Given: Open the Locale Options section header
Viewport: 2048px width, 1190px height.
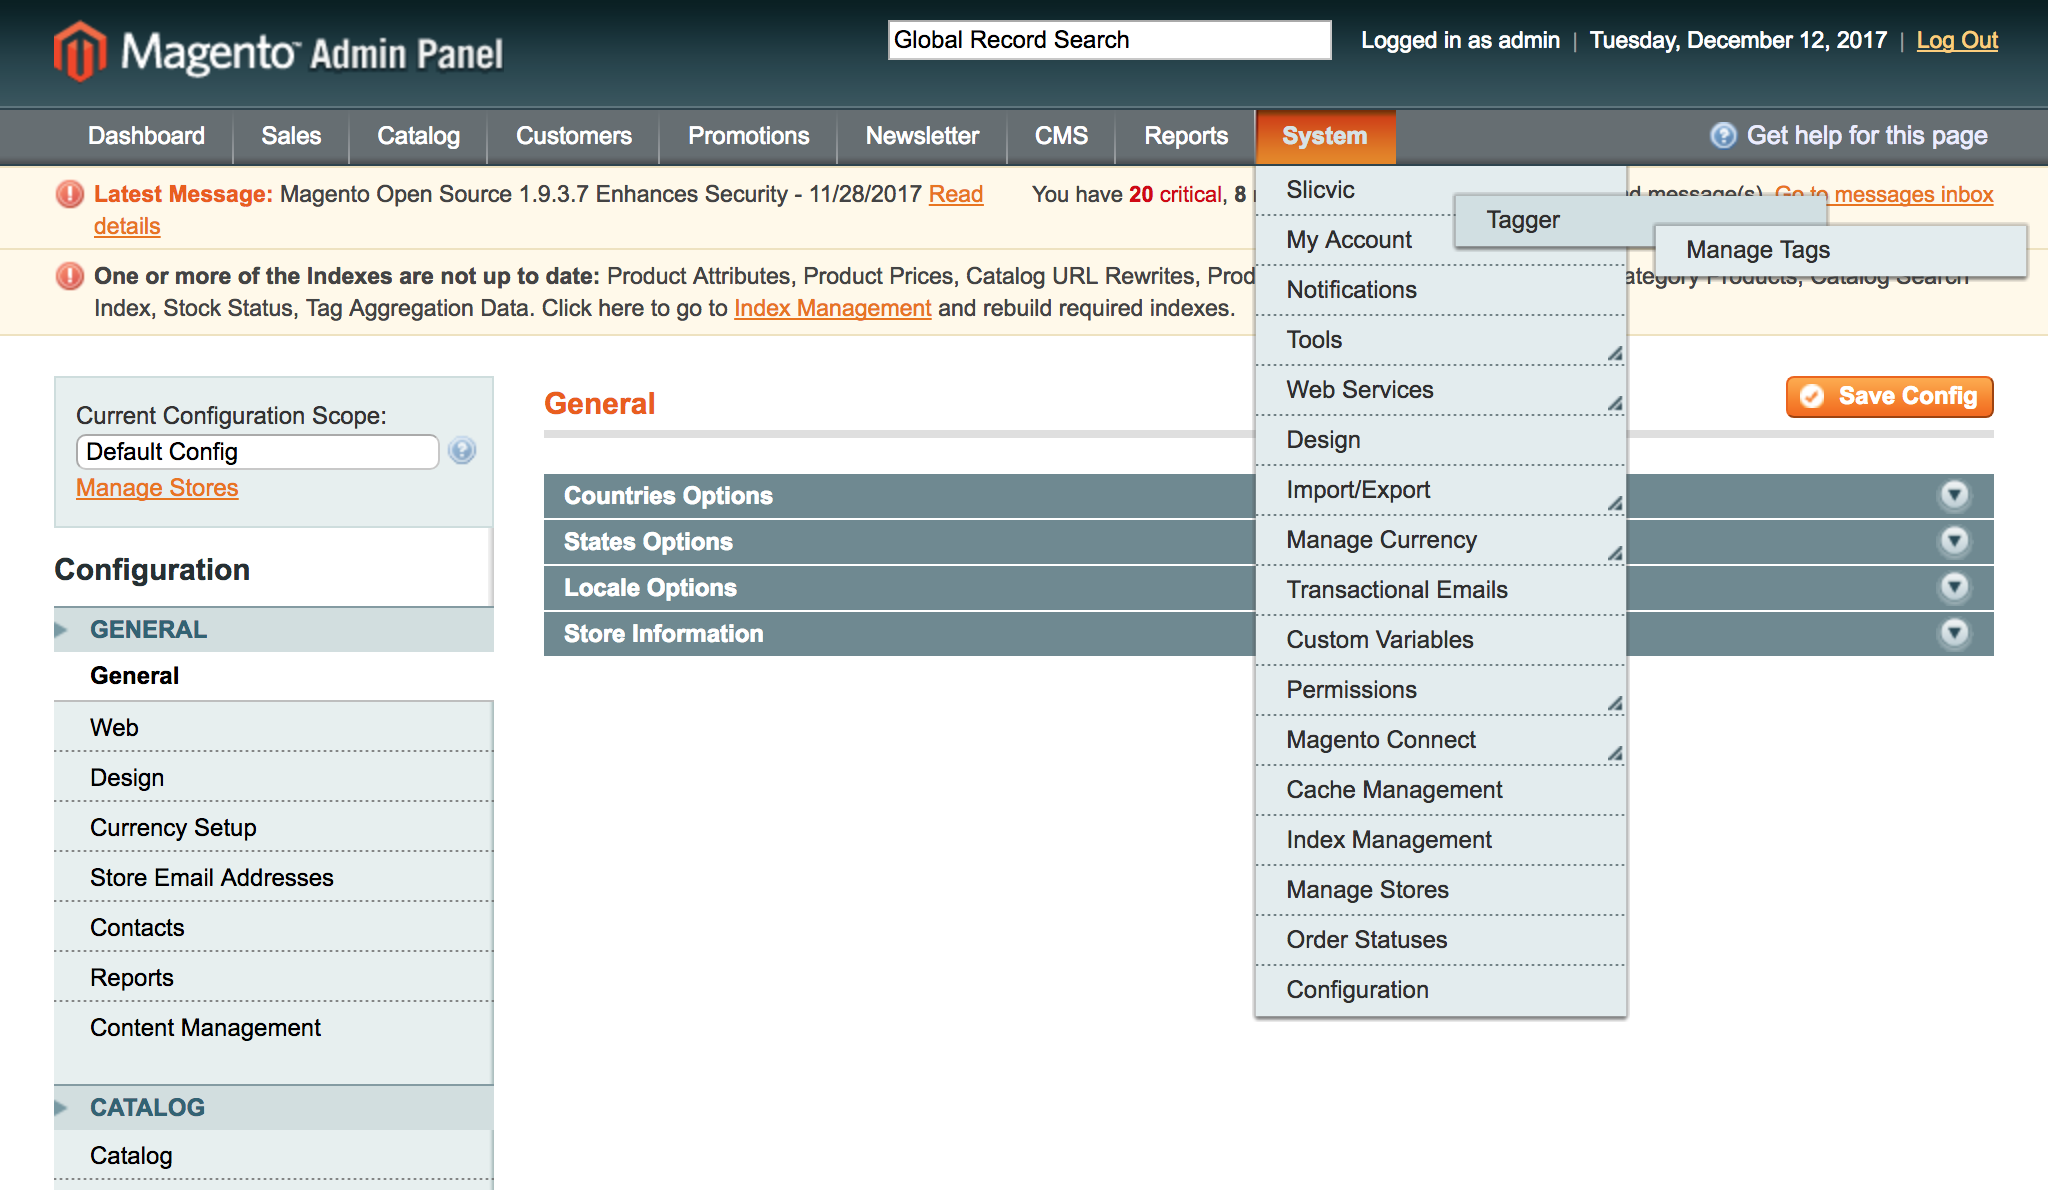Looking at the screenshot, I should [x=650, y=588].
